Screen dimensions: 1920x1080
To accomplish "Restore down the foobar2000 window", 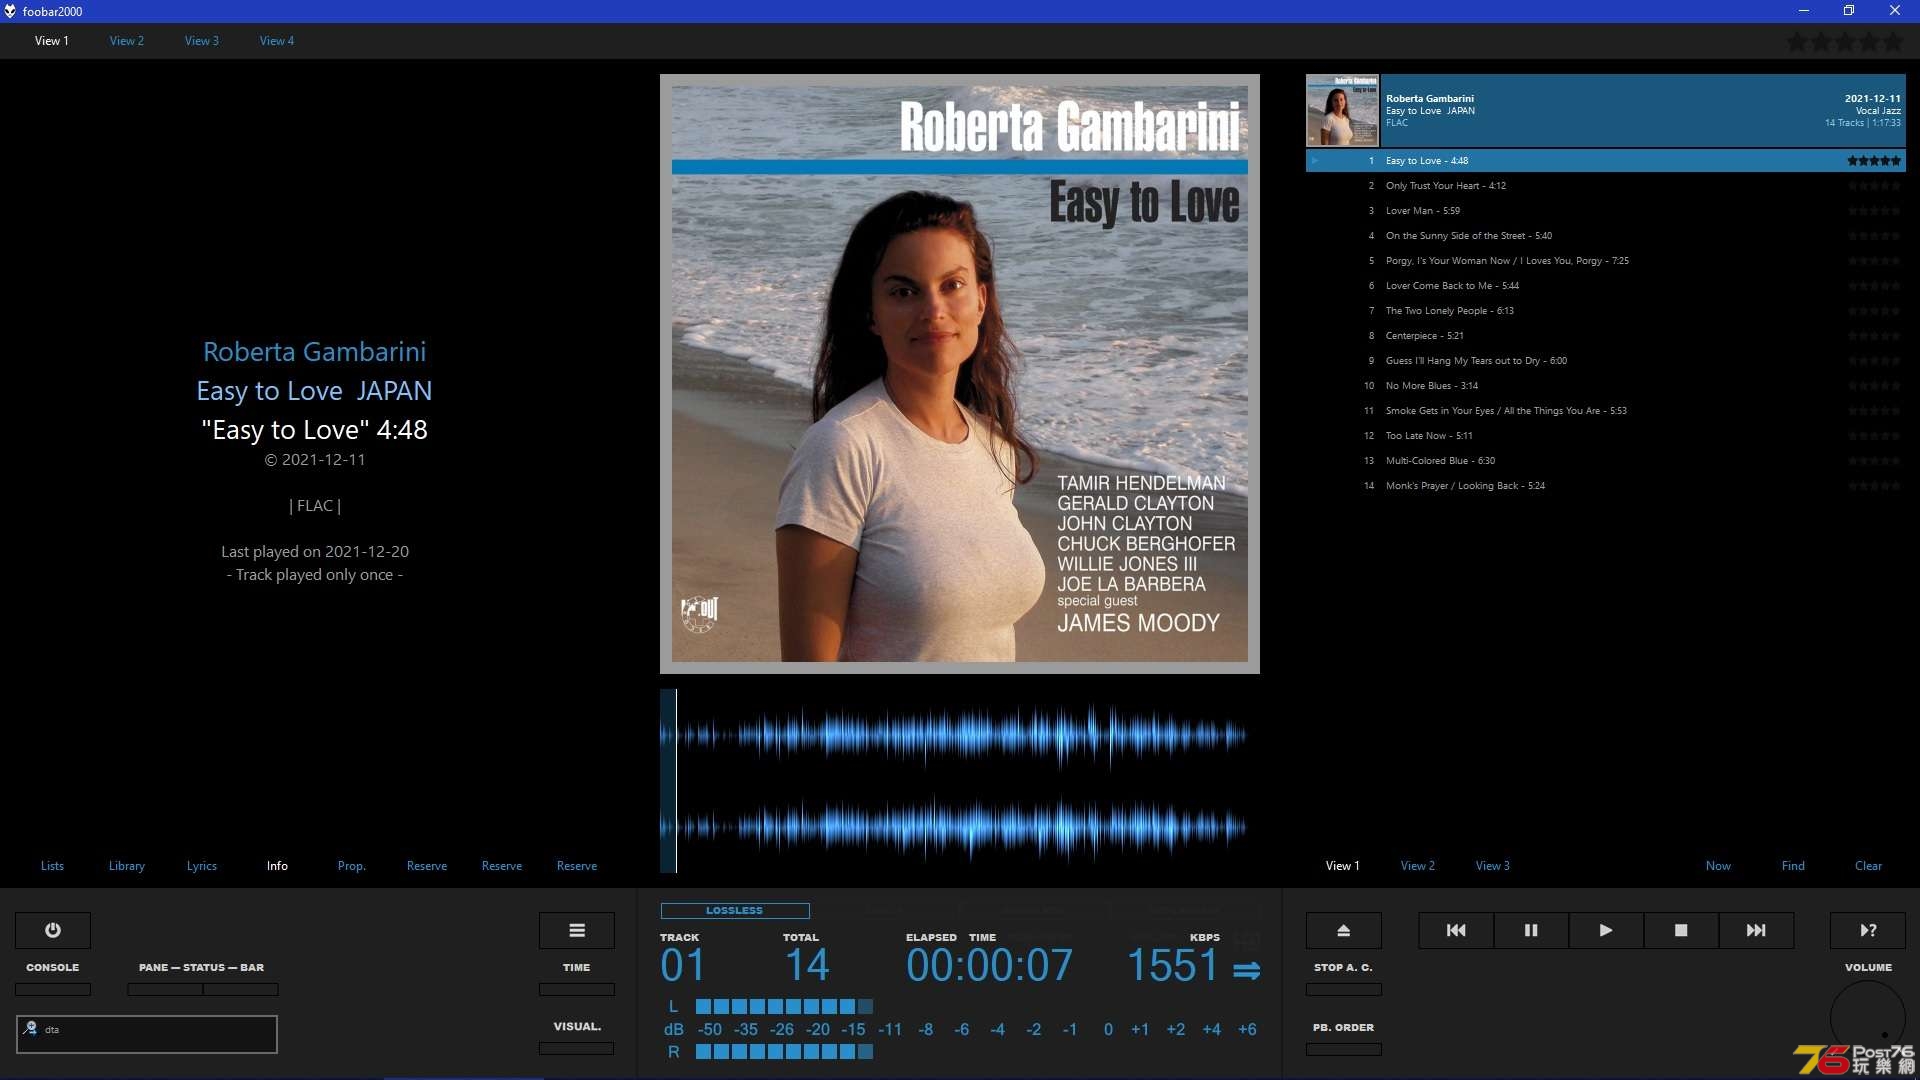I will (1849, 11).
